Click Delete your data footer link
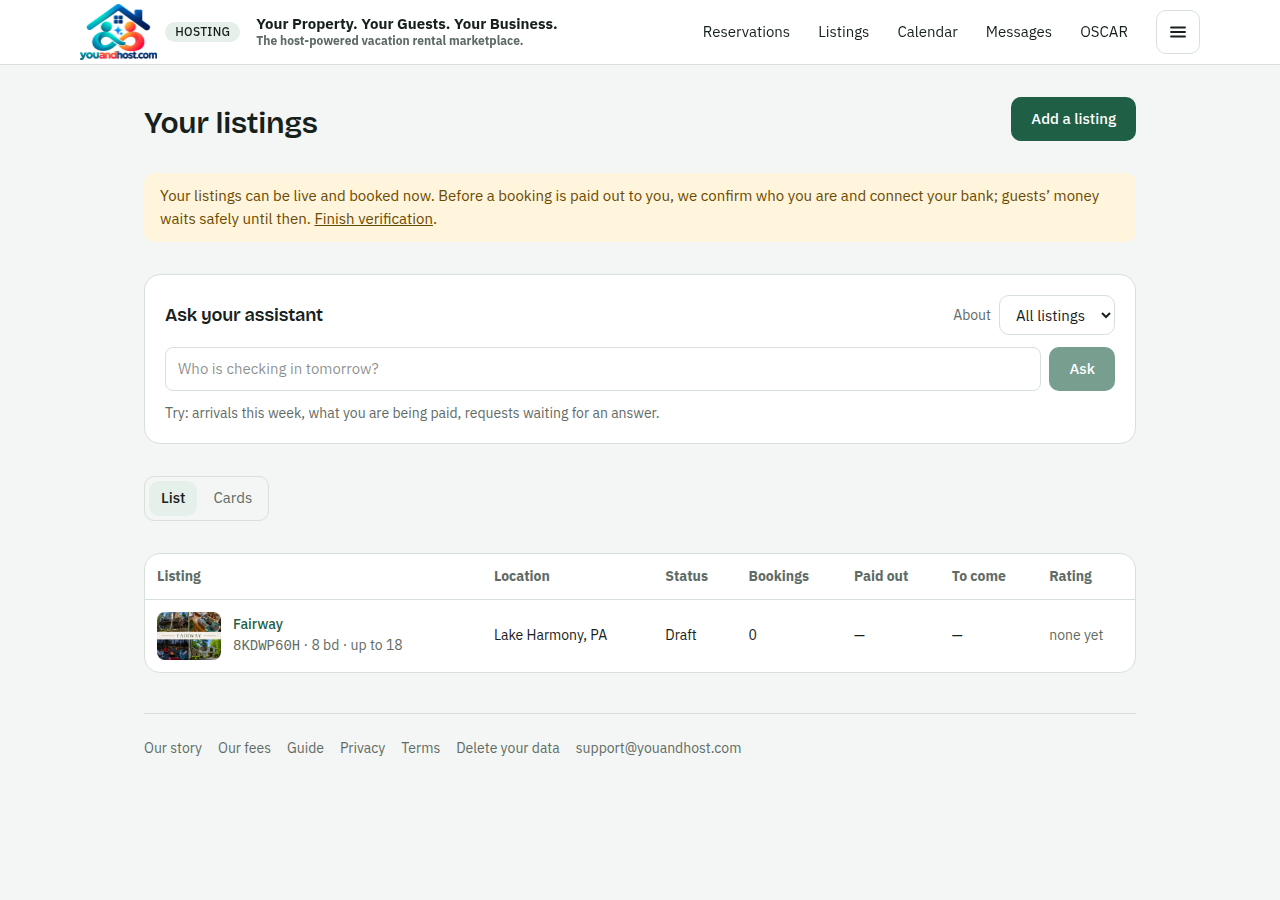The width and height of the screenshot is (1280, 900). point(508,748)
